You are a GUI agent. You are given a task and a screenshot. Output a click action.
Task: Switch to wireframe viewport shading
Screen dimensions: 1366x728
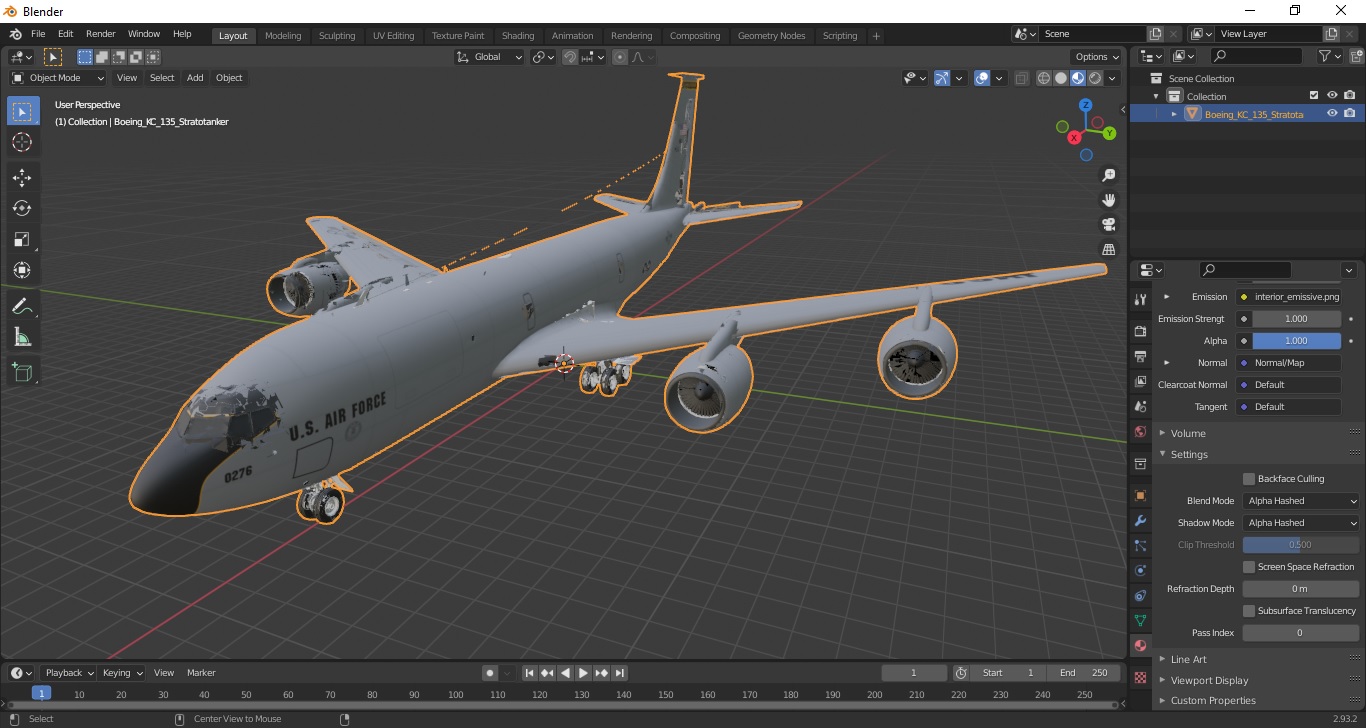(1044, 78)
